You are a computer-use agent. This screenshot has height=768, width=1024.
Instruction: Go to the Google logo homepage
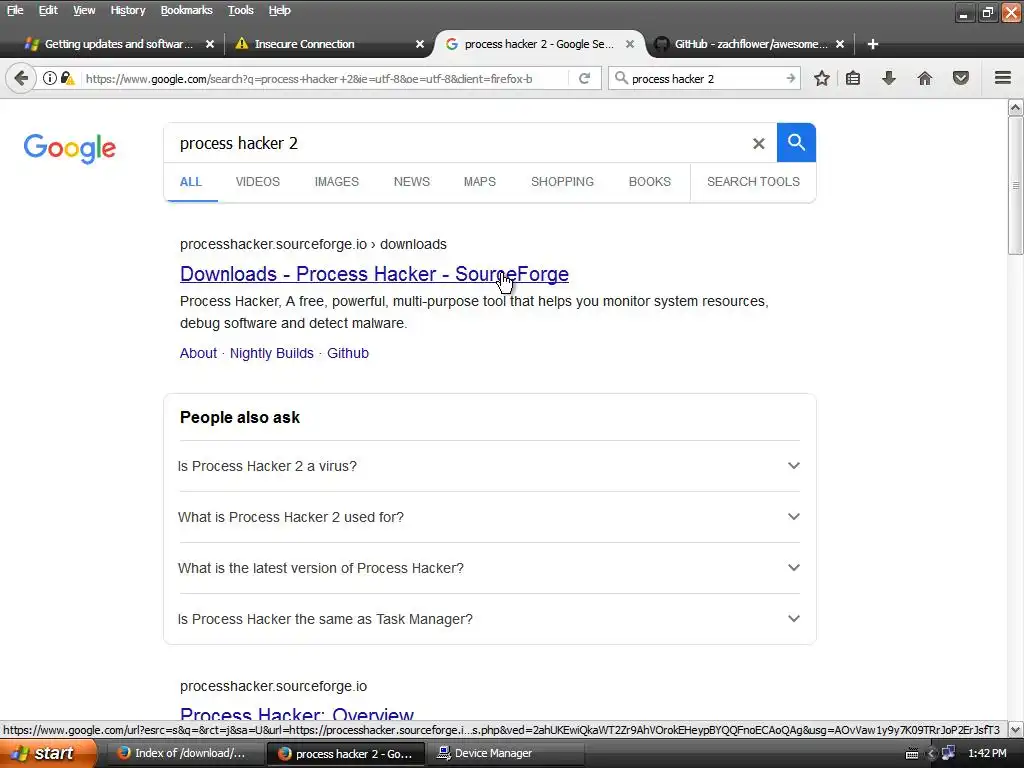click(x=70, y=148)
